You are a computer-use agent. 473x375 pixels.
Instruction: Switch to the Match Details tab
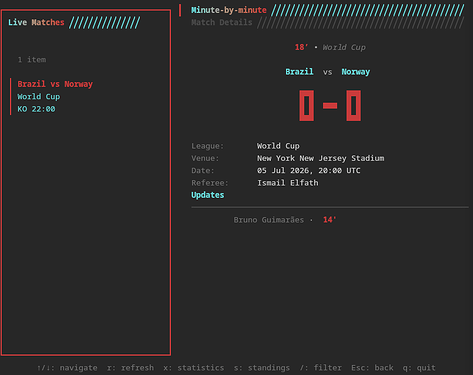pyautogui.click(x=222, y=22)
